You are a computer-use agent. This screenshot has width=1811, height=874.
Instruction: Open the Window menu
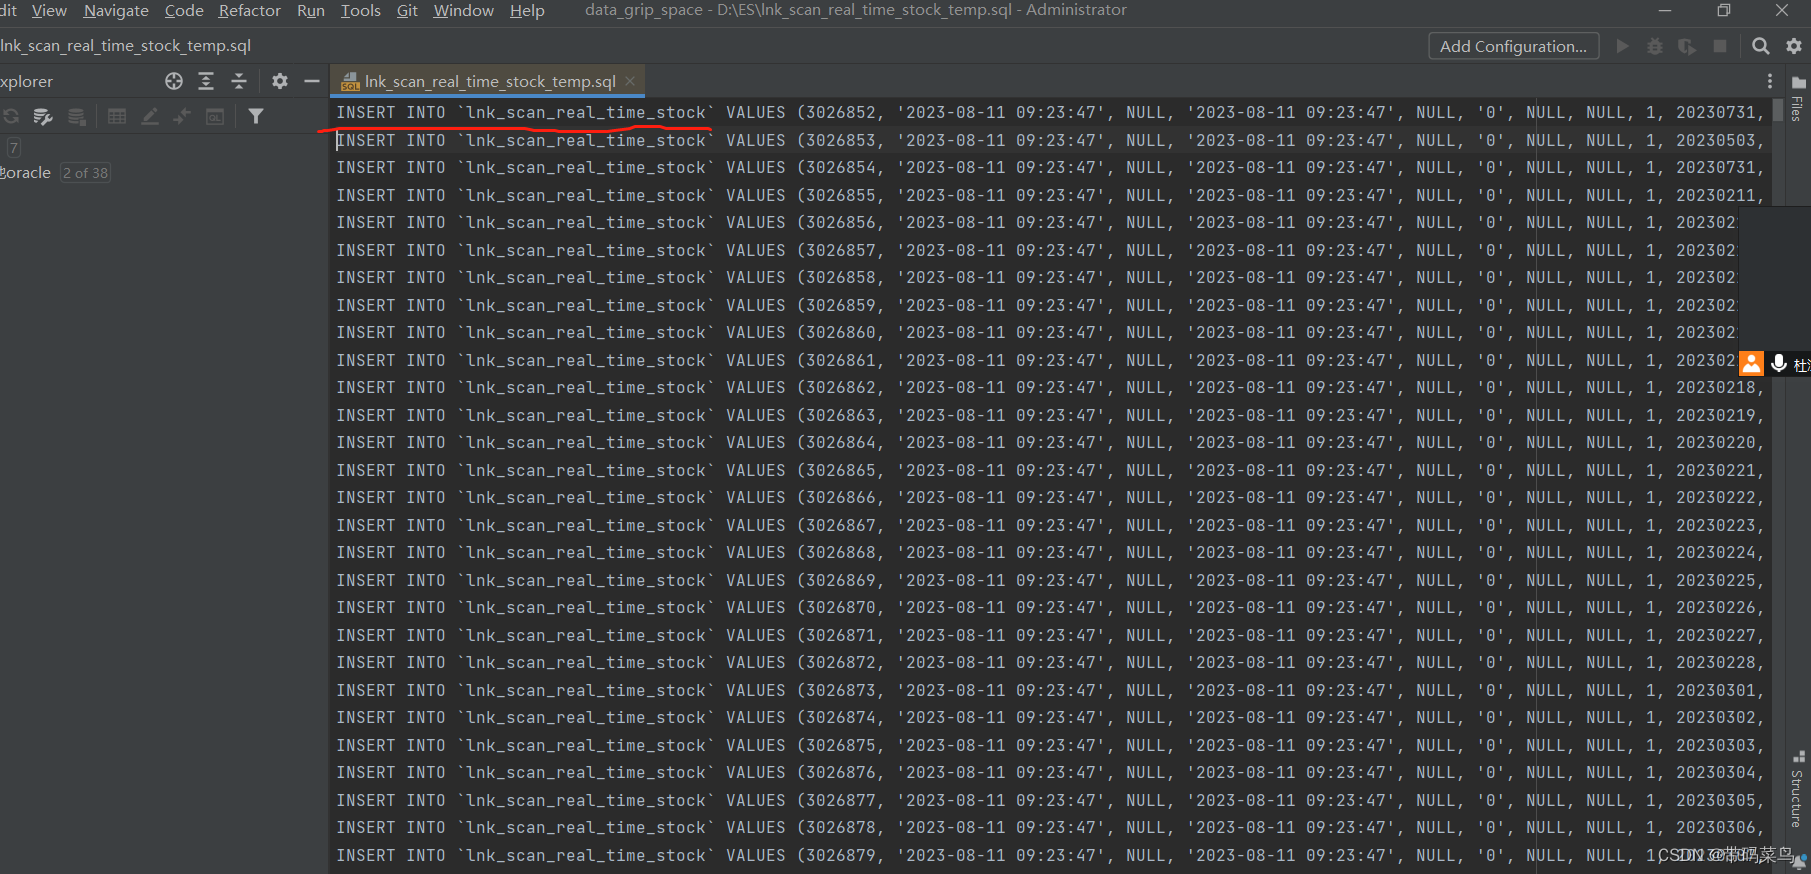coord(464,10)
